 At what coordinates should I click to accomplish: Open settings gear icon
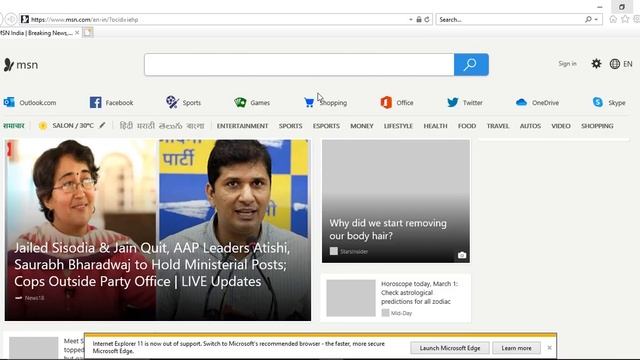(x=596, y=64)
